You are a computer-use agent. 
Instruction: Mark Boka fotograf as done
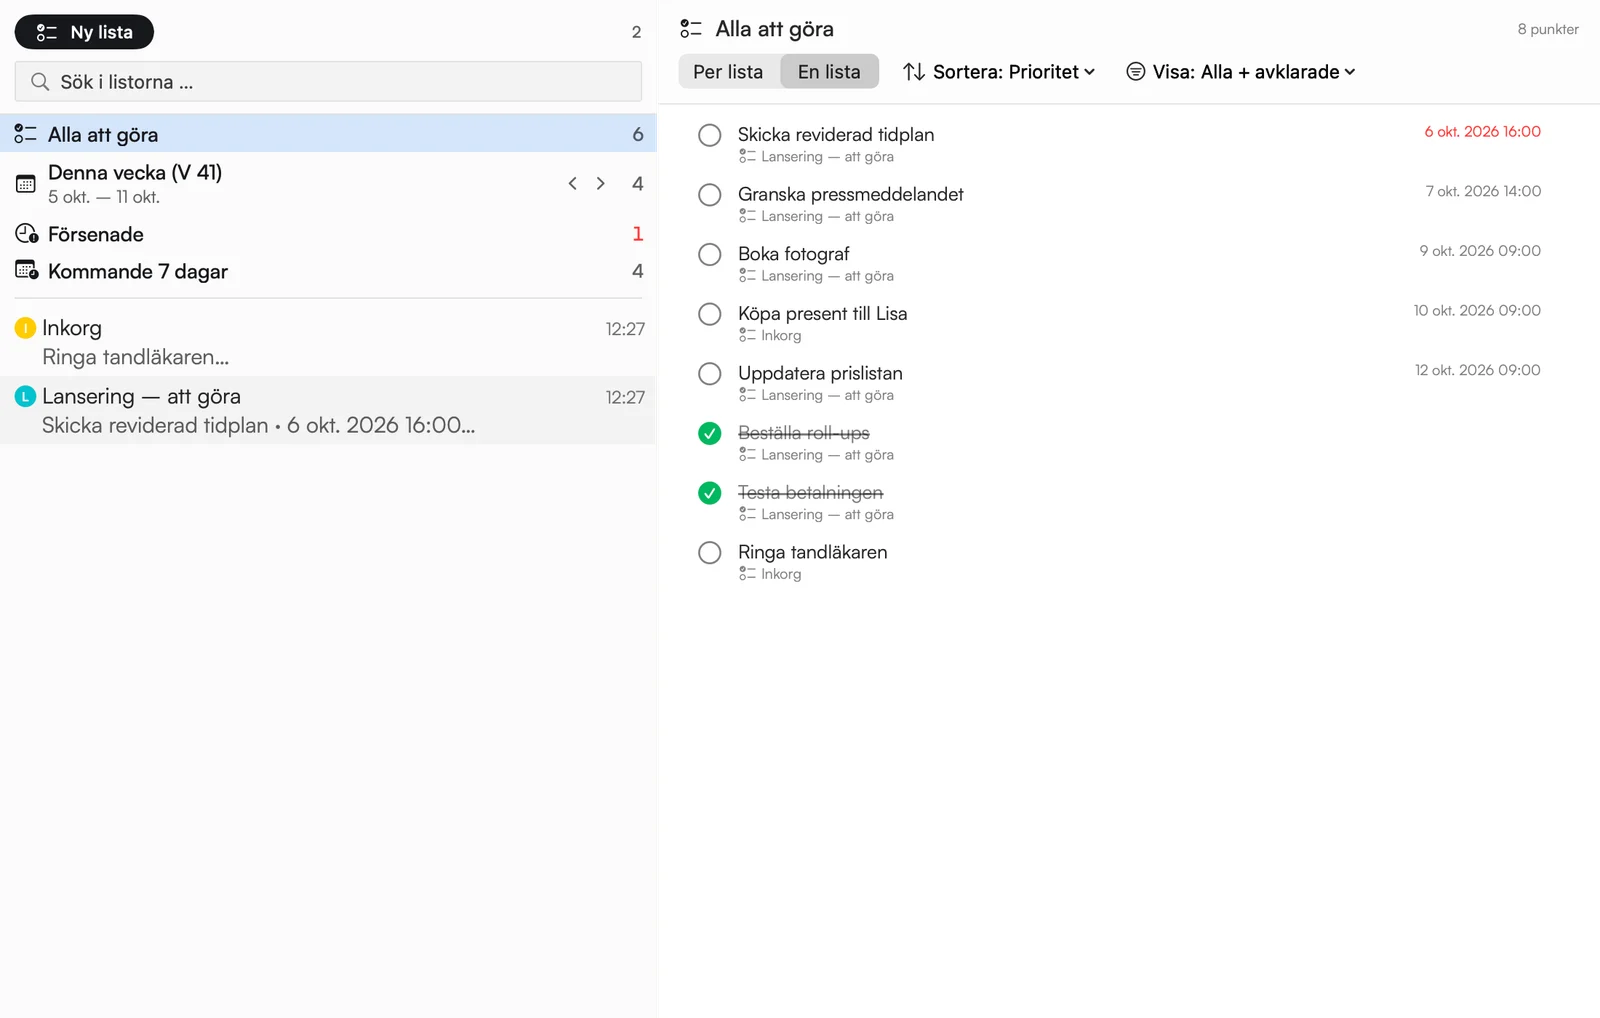[x=710, y=254]
